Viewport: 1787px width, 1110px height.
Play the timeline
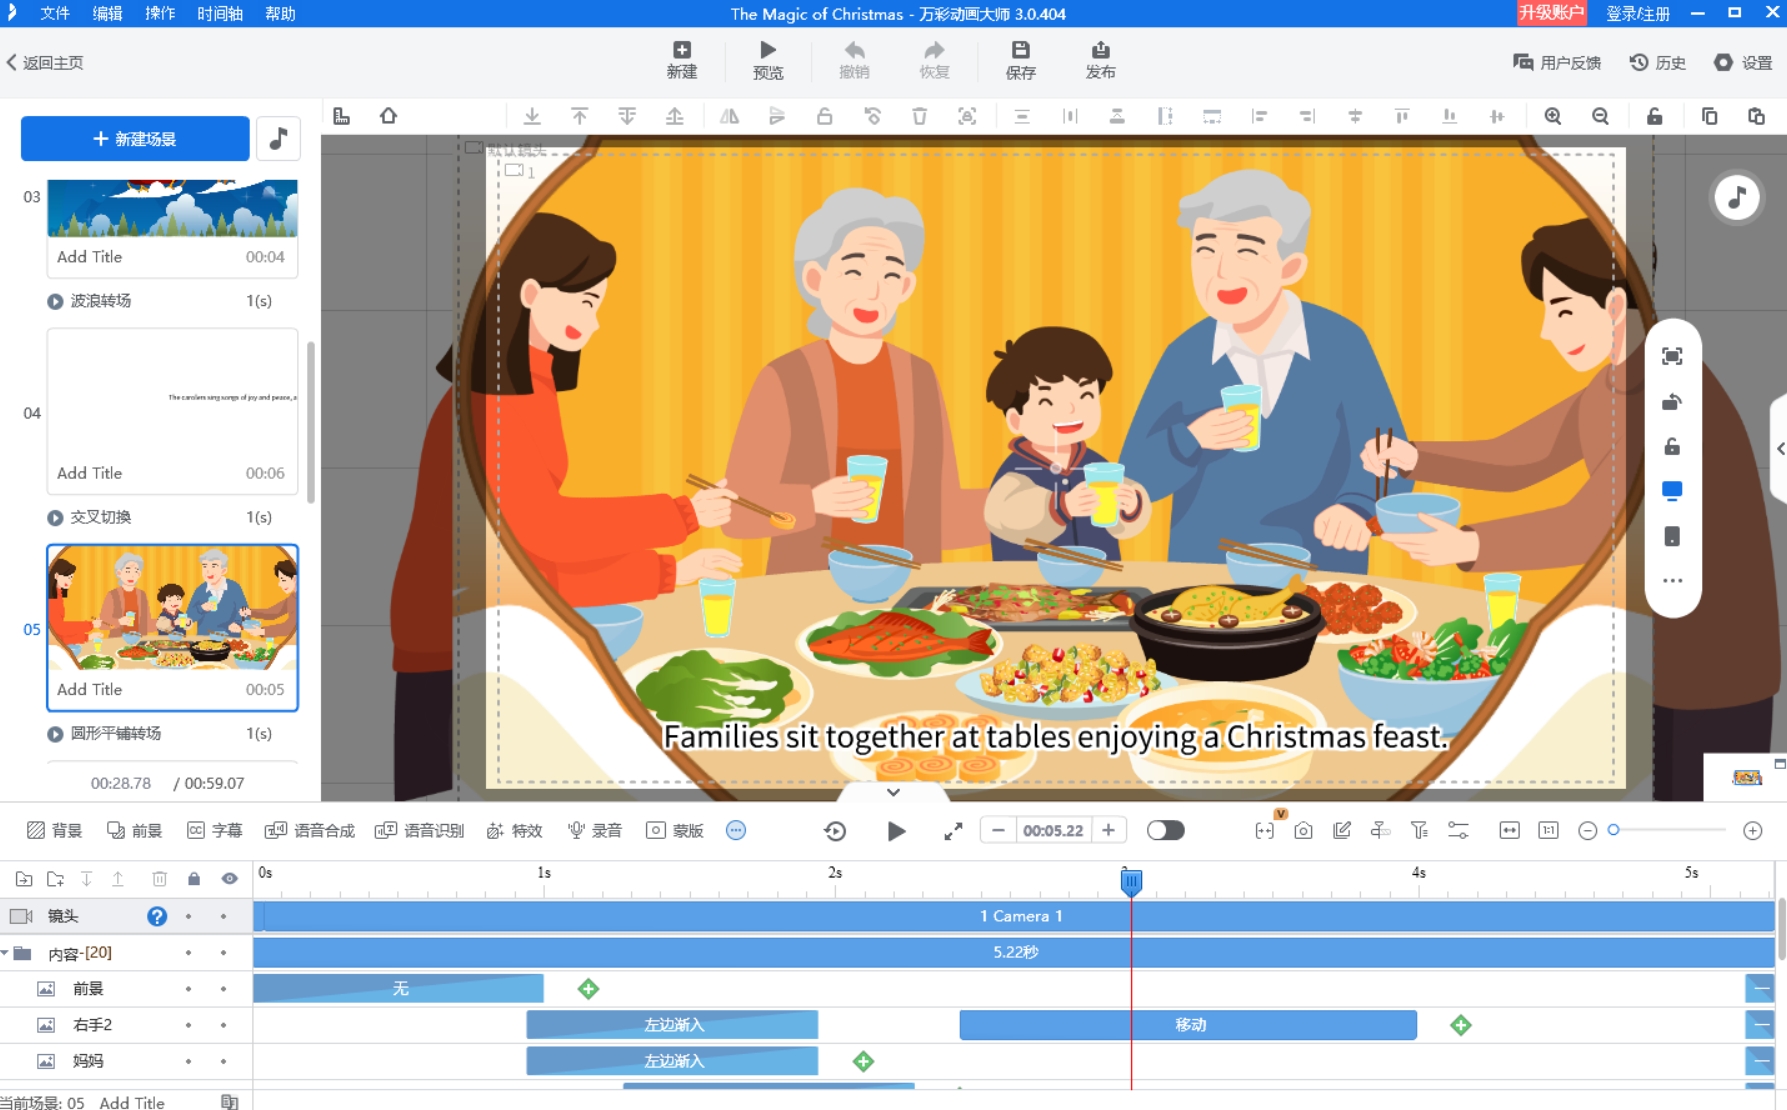coord(896,831)
